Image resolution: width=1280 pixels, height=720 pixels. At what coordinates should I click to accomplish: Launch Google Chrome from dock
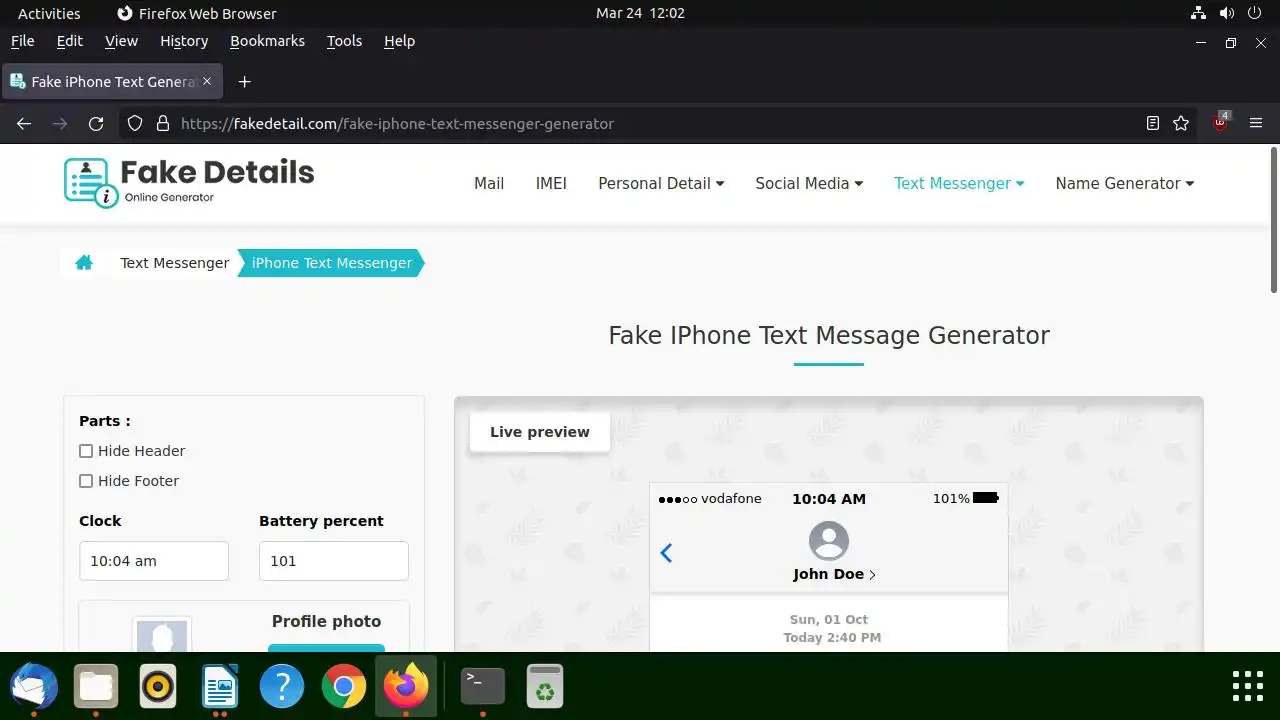click(x=344, y=687)
